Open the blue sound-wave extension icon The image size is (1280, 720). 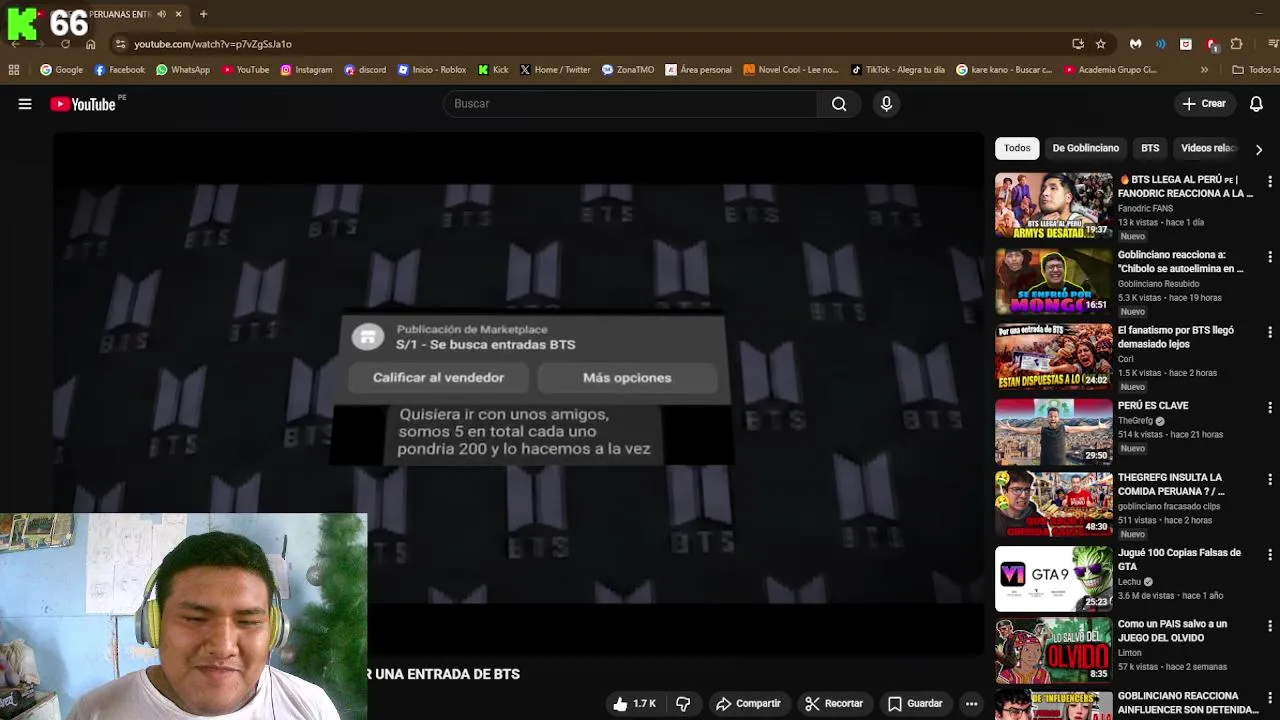(x=1160, y=44)
